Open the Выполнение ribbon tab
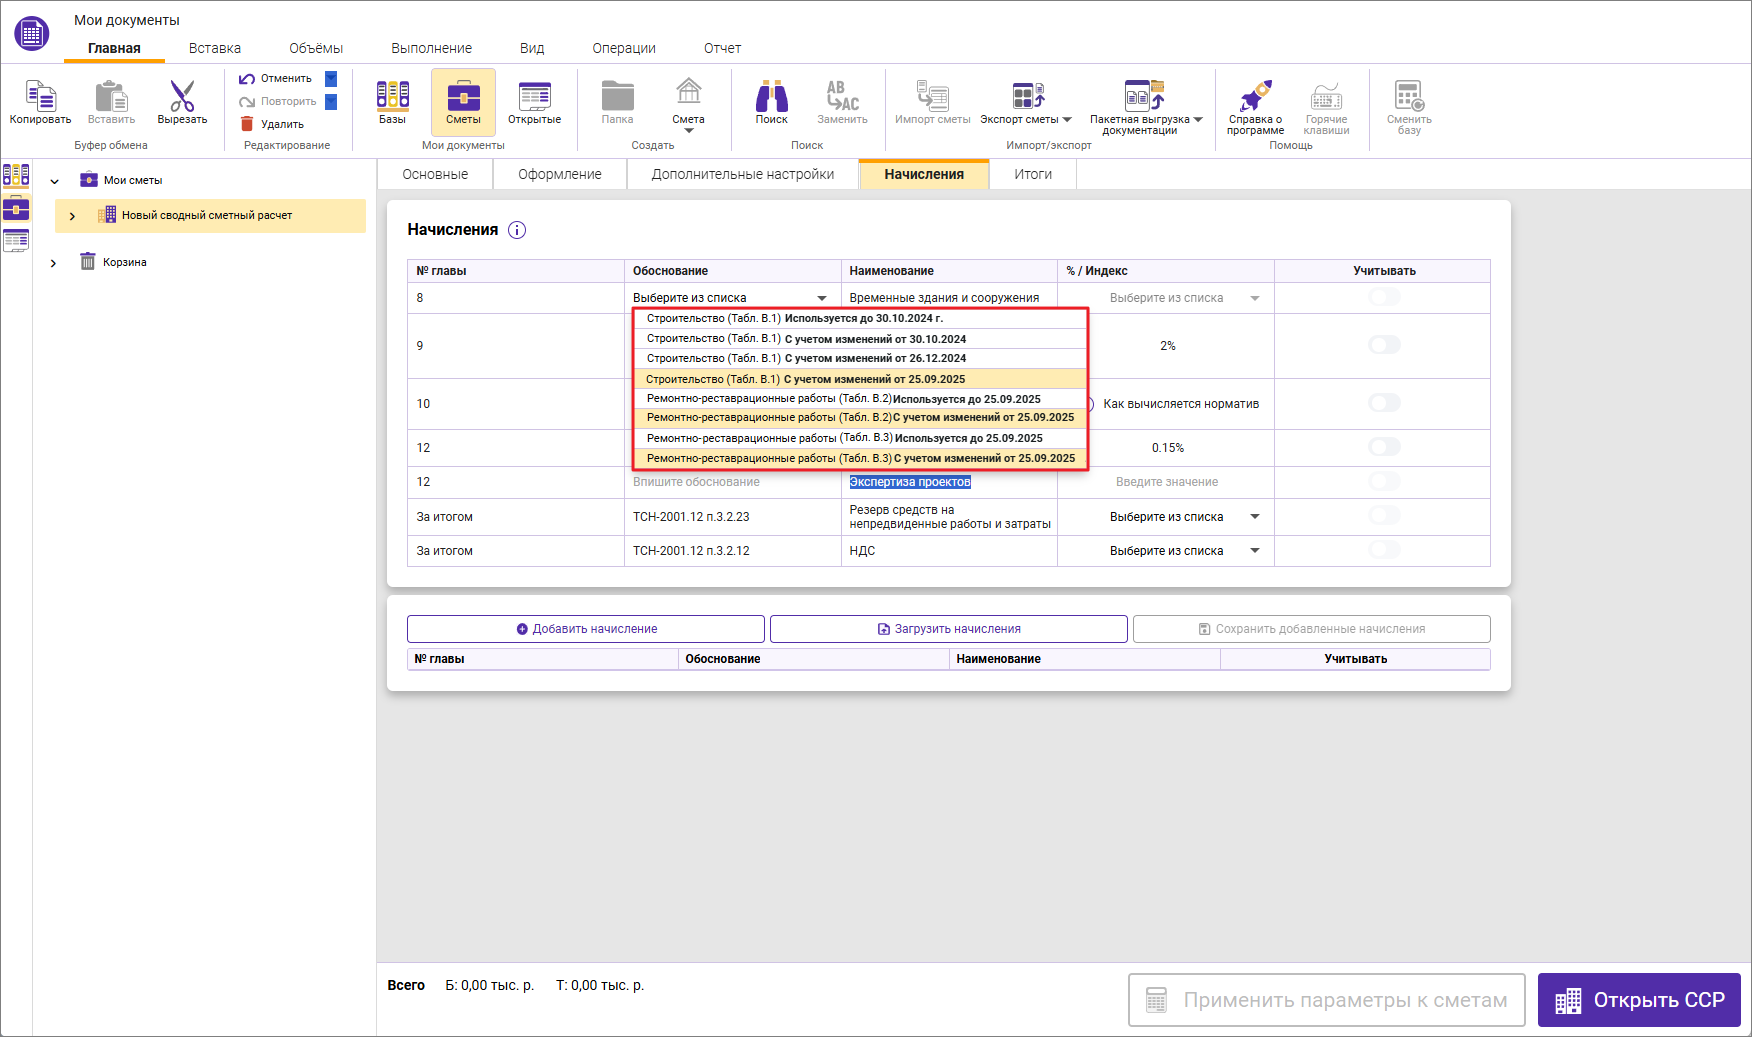The width and height of the screenshot is (1752, 1037). [x=431, y=48]
